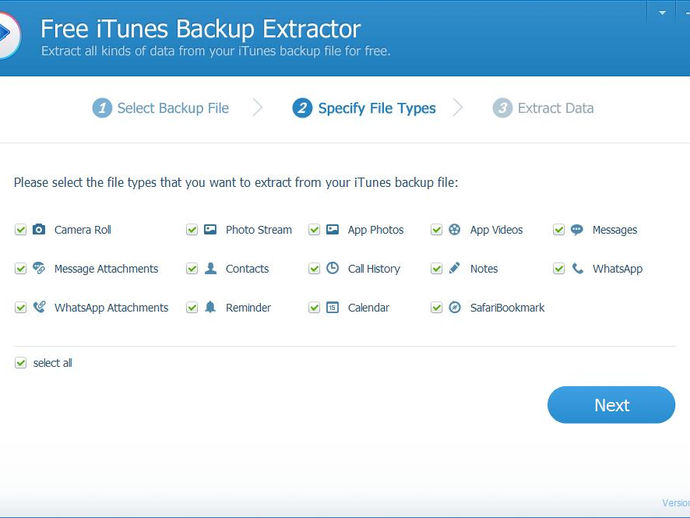Click the App Videos label
The height and width of the screenshot is (518, 690).
click(496, 230)
